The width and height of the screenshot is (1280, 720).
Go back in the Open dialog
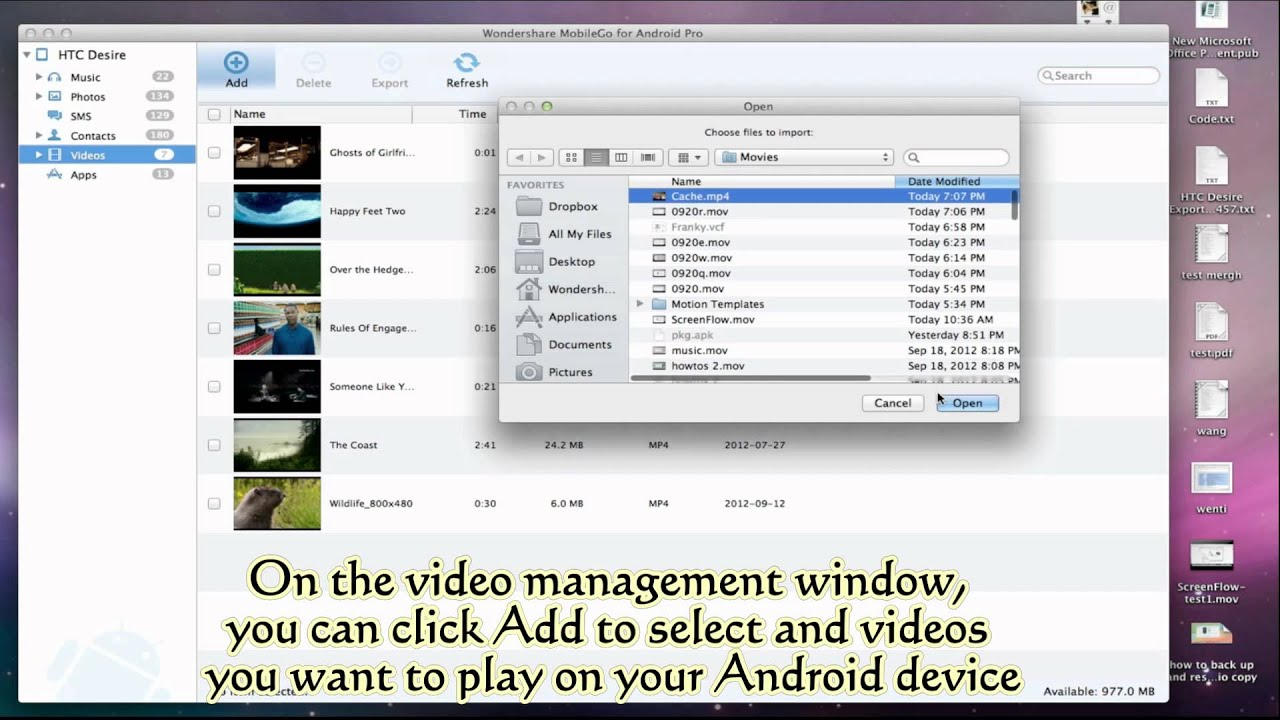point(519,157)
